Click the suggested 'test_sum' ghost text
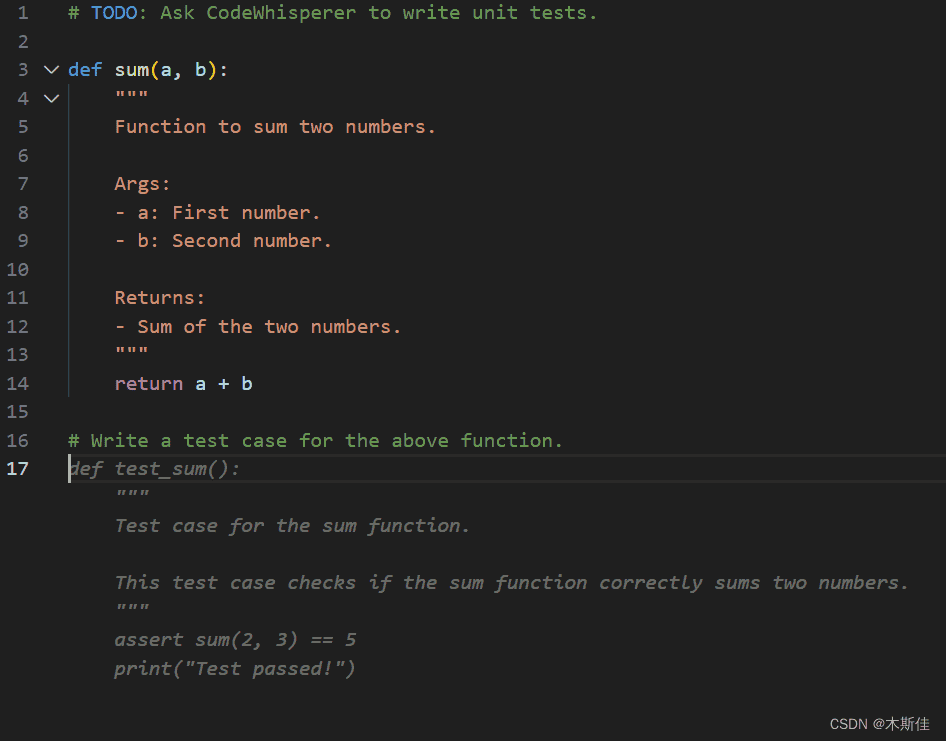Image resolution: width=946 pixels, height=741 pixels. 160,469
